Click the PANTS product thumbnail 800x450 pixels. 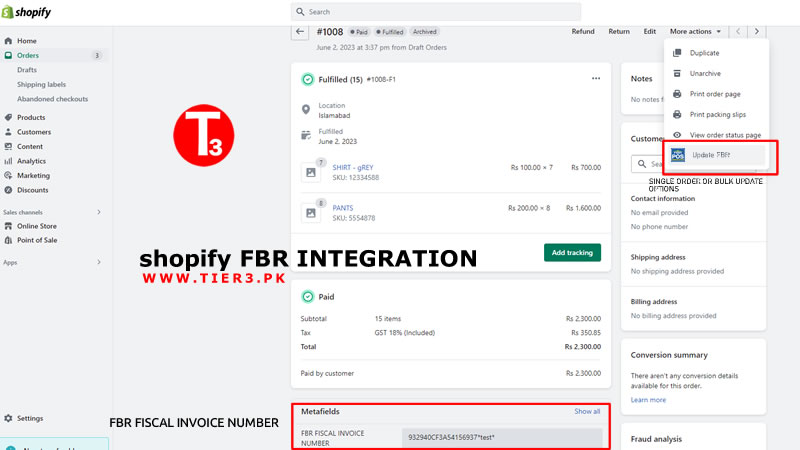(x=311, y=213)
